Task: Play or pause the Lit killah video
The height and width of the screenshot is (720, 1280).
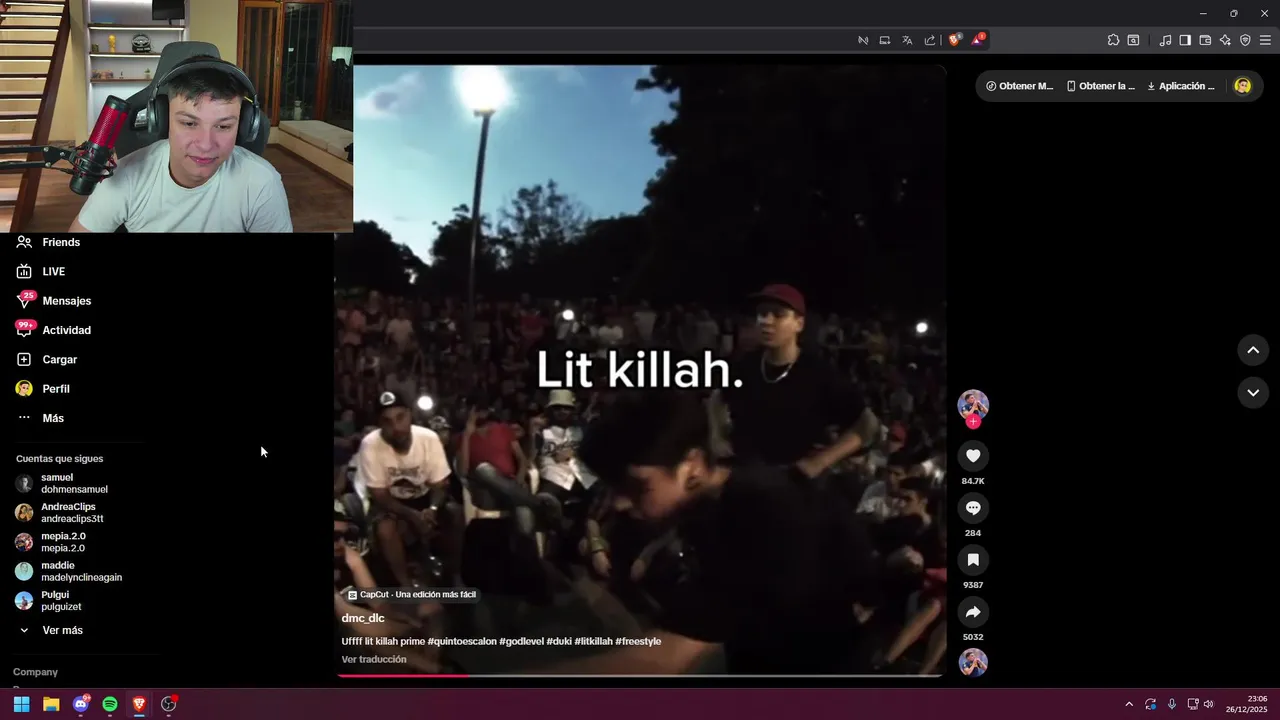Action: tap(640, 370)
